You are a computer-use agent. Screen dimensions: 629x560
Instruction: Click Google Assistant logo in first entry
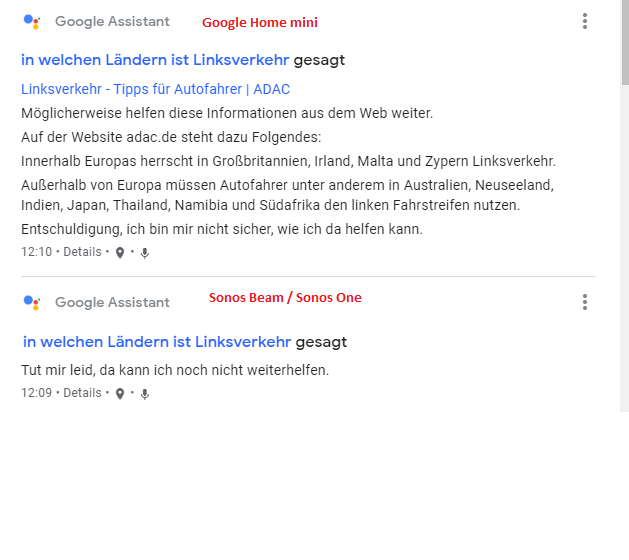pos(32,22)
